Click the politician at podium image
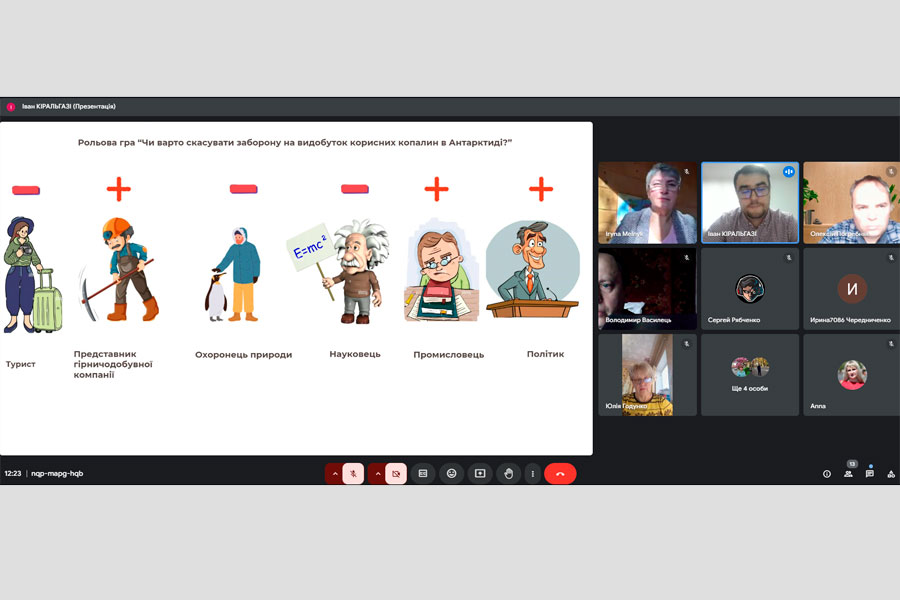The width and height of the screenshot is (900, 600). pyautogui.click(x=533, y=269)
